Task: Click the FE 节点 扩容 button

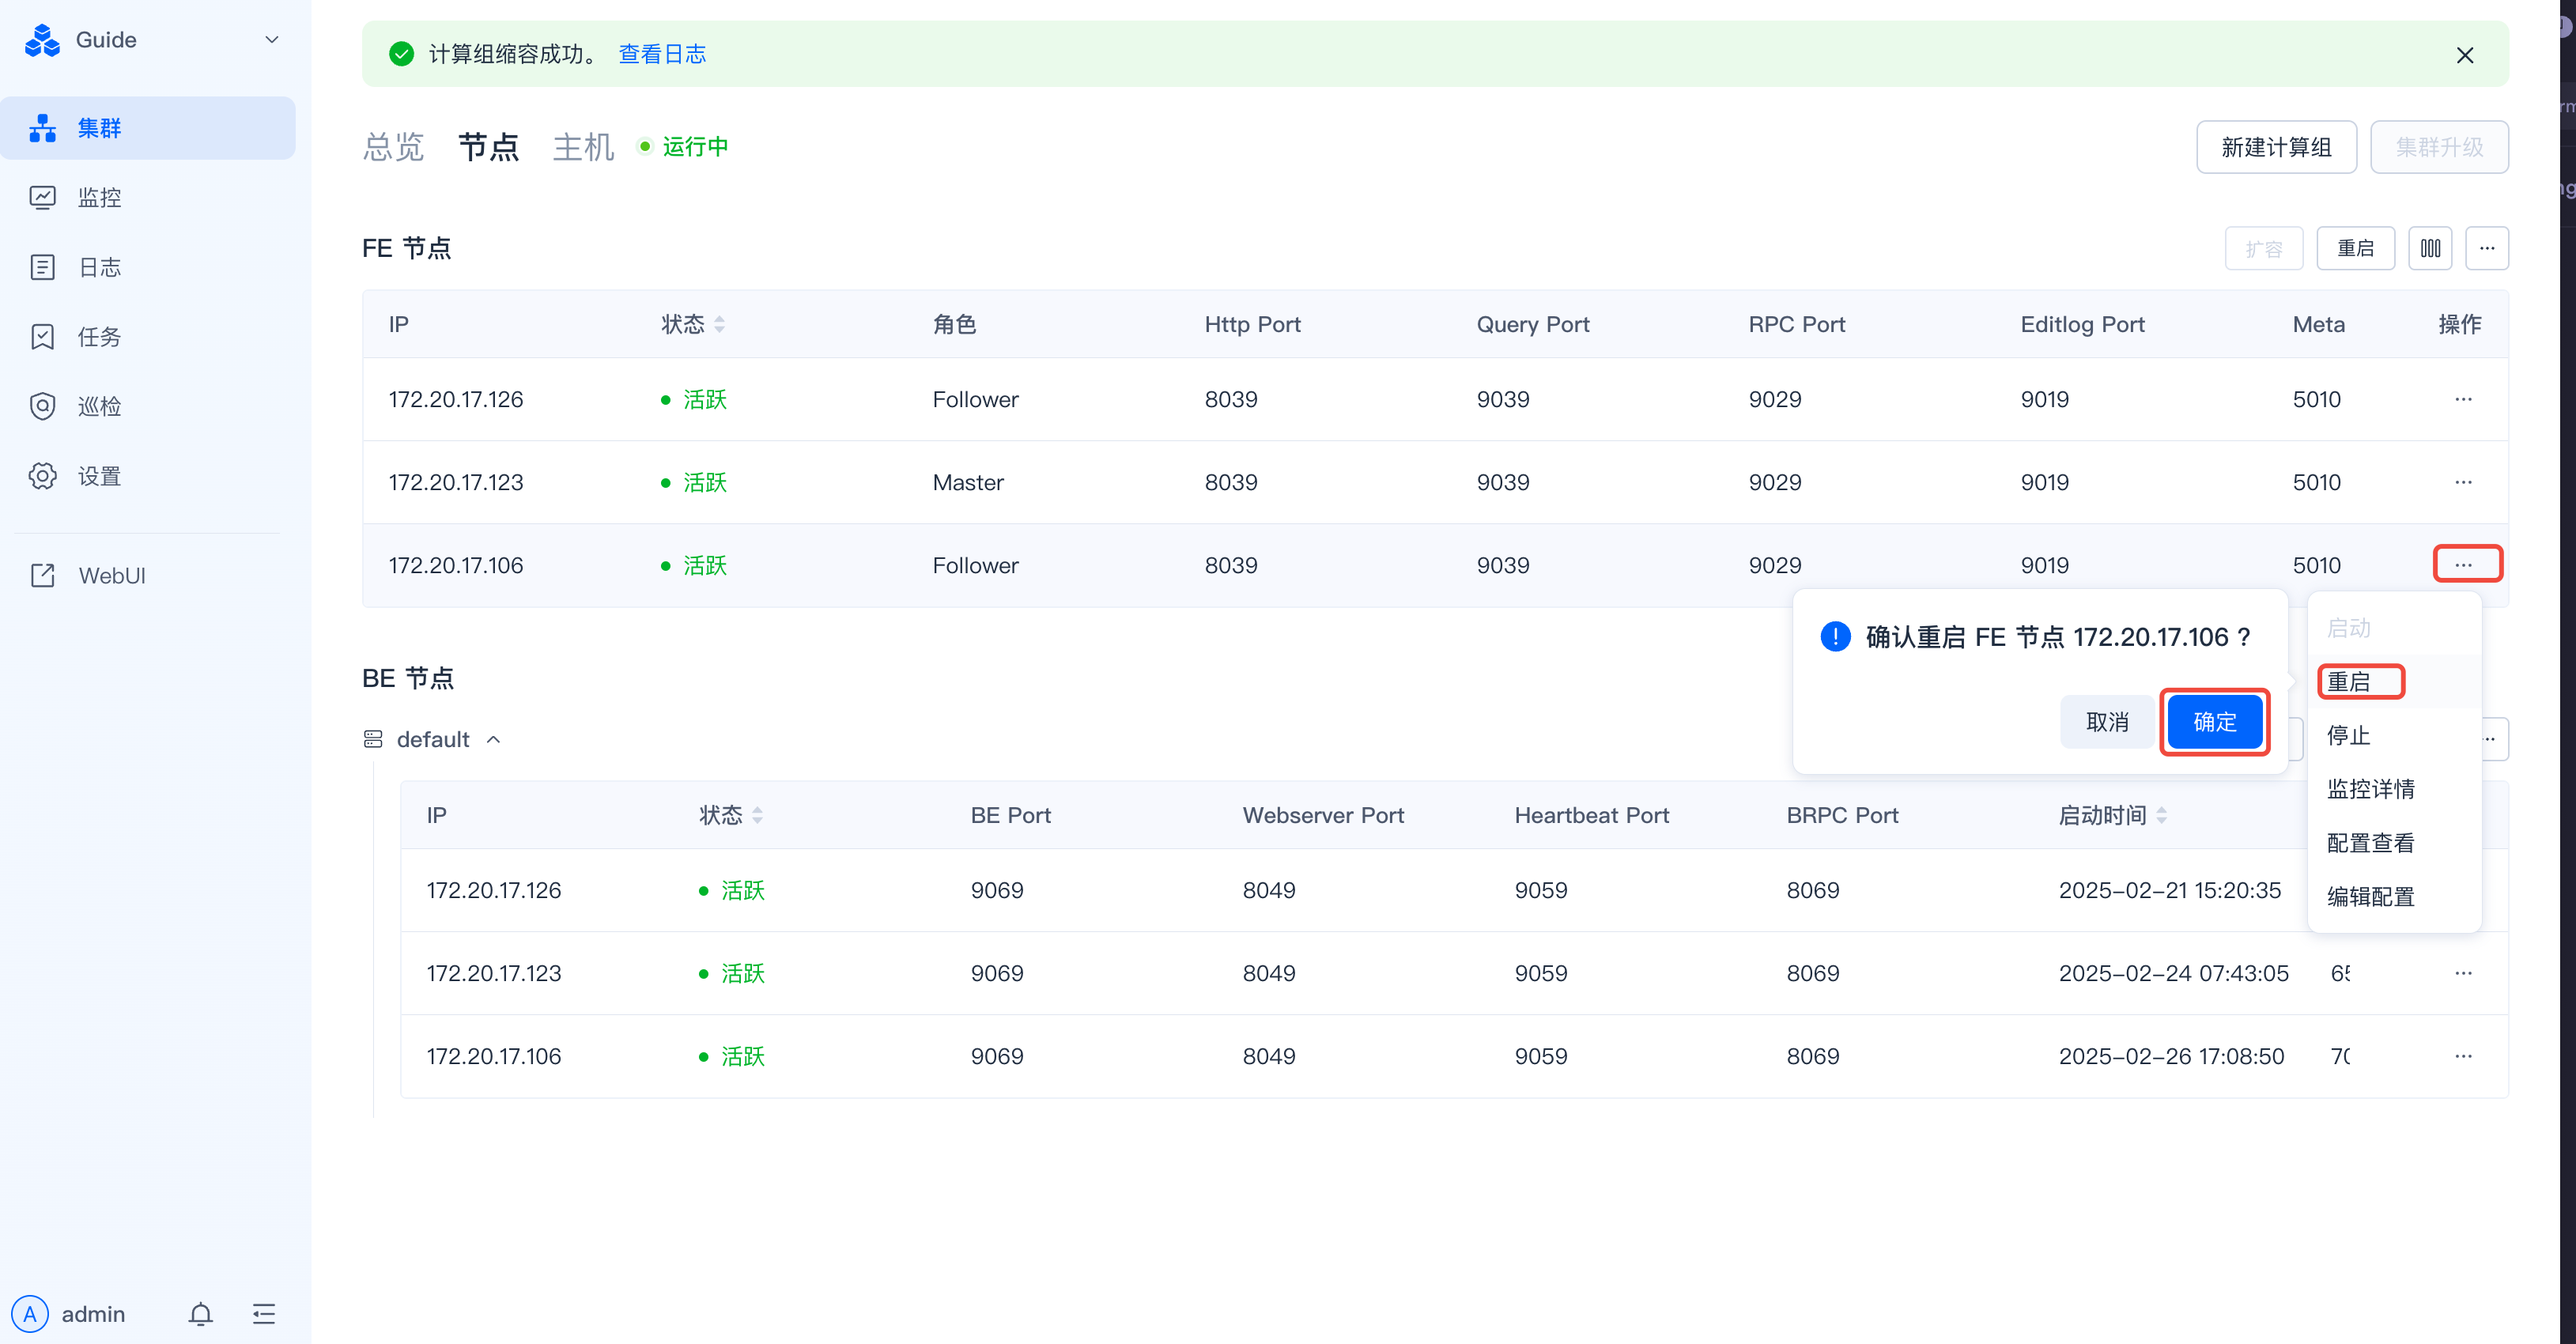Action: [2264, 248]
